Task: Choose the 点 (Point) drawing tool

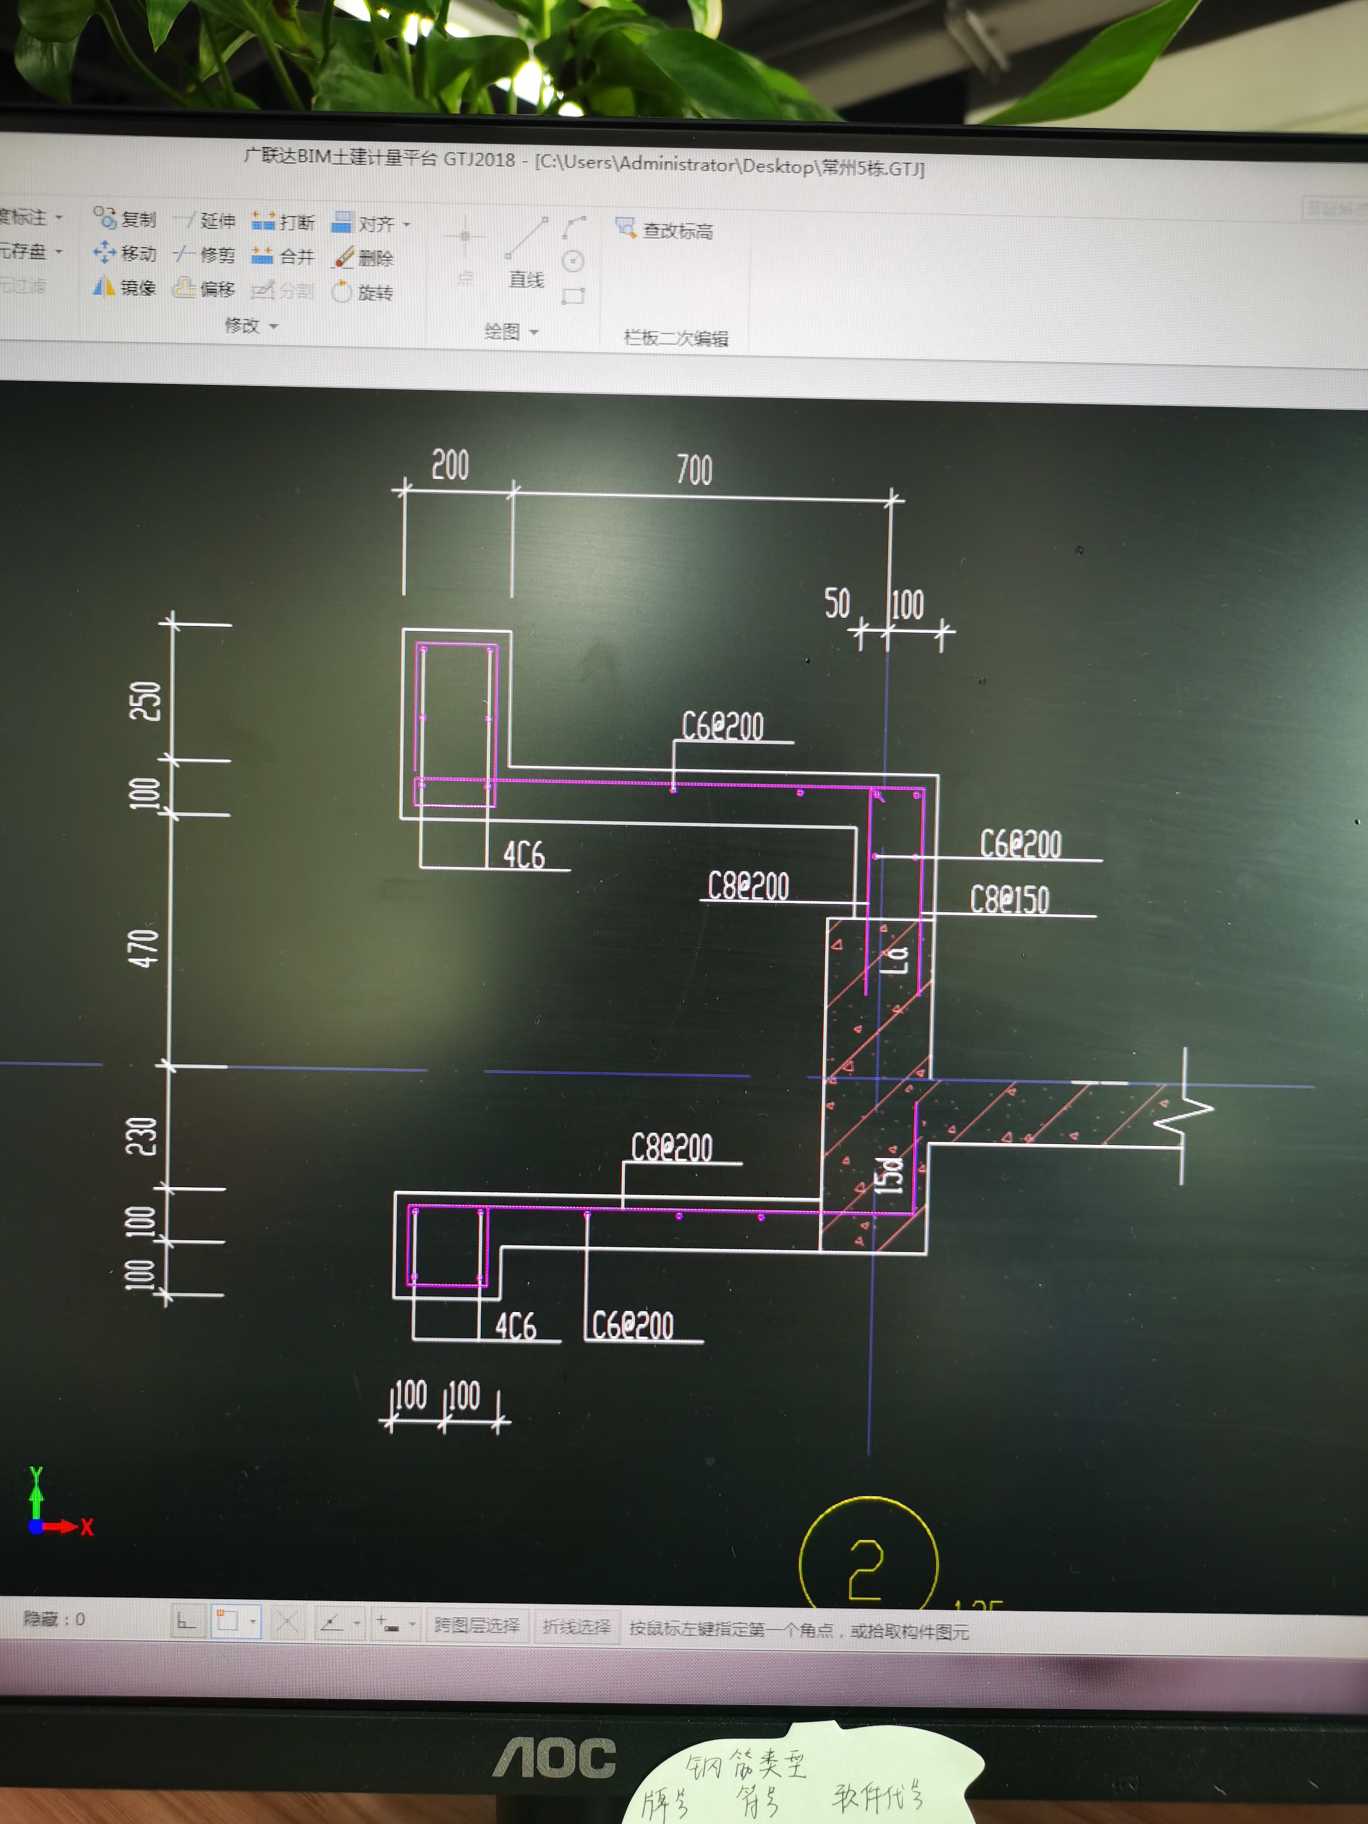Action: click(x=465, y=252)
